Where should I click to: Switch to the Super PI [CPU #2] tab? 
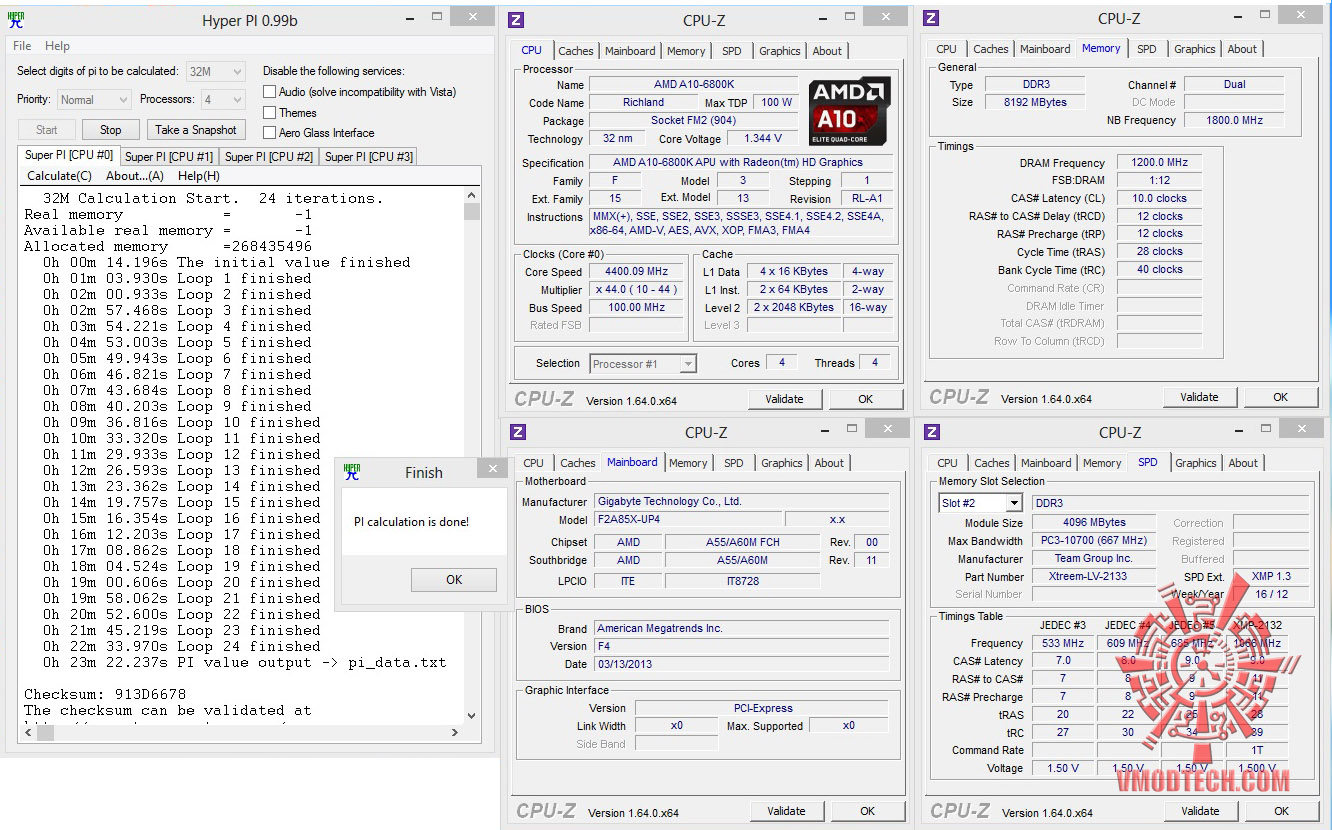click(x=268, y=156)
